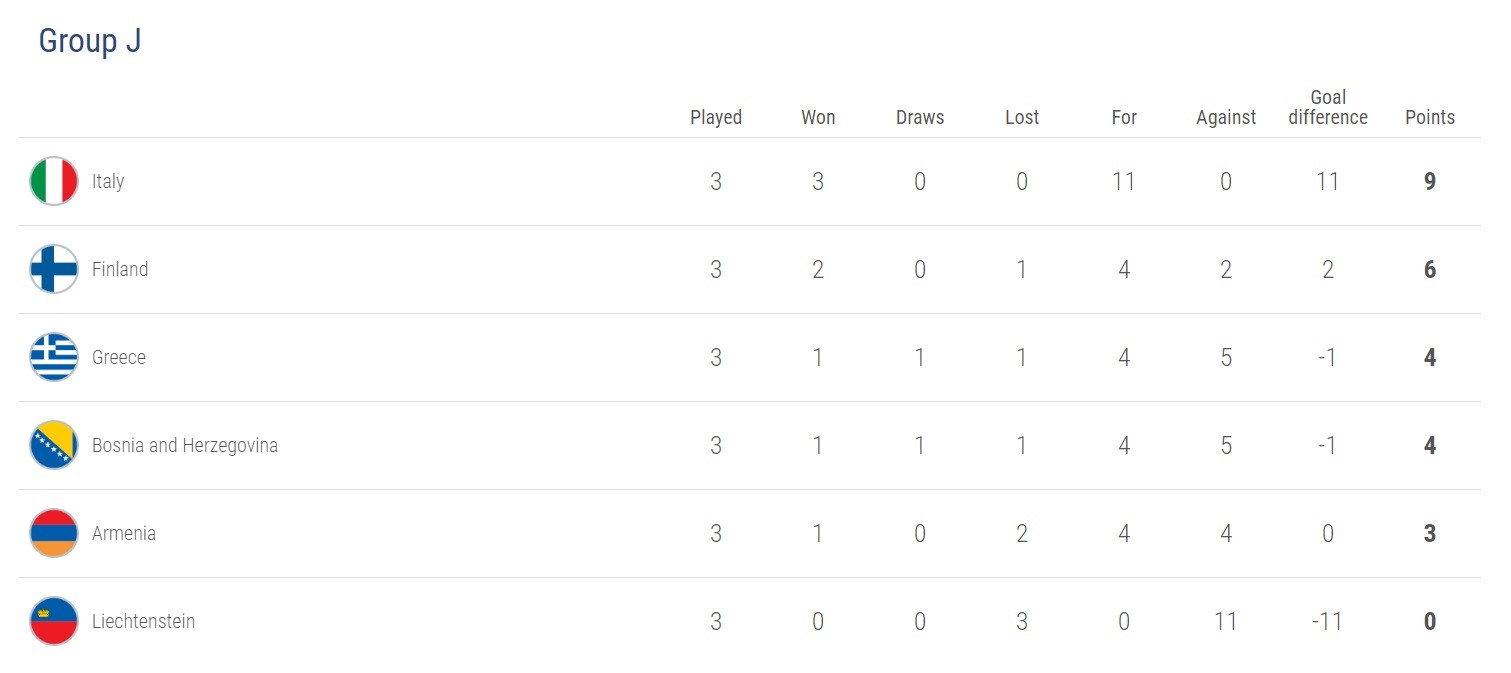Viewport: 1511px width, 673px height.
Task: Click the Armenia flag icon
Action: click(x=54, y=533)
